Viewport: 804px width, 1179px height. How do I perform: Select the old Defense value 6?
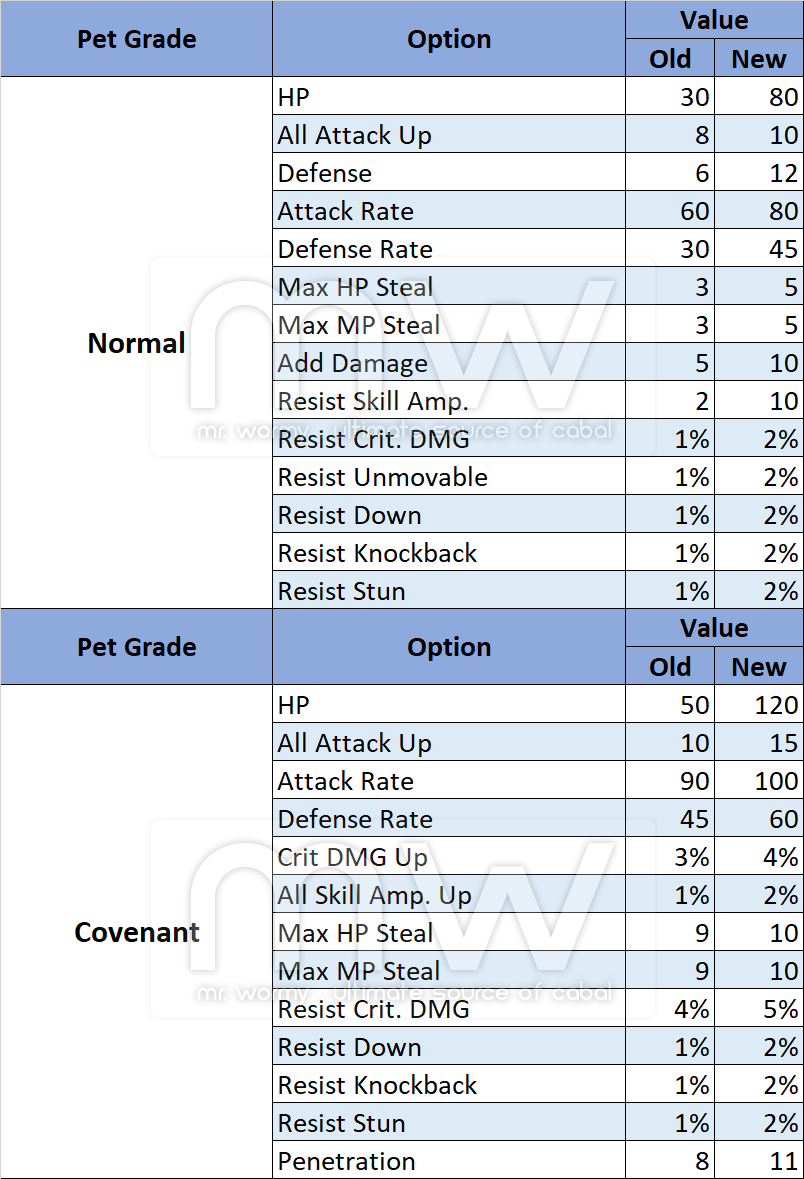coord(670,173)
